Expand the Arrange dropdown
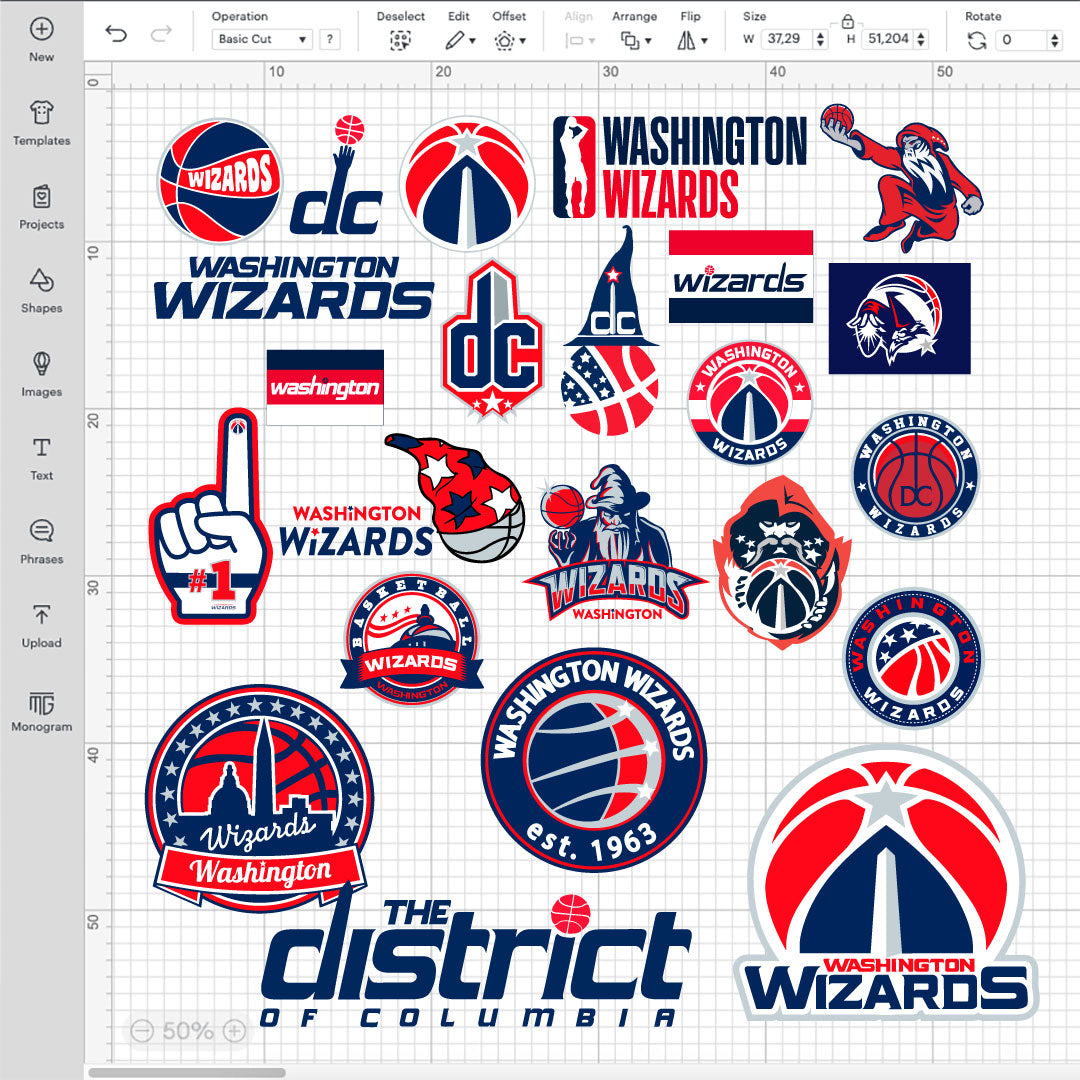 tap(635, 40)
